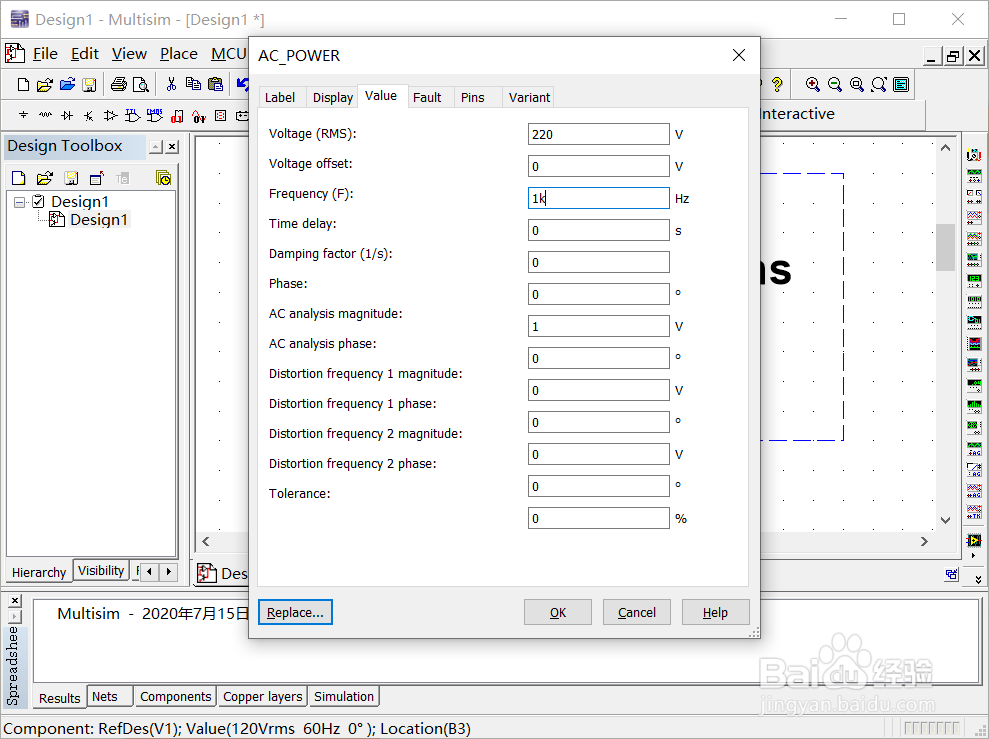989x739 pixels.
Task: Add a two-channel oscilloscope instrument
Action: [974, 218]
